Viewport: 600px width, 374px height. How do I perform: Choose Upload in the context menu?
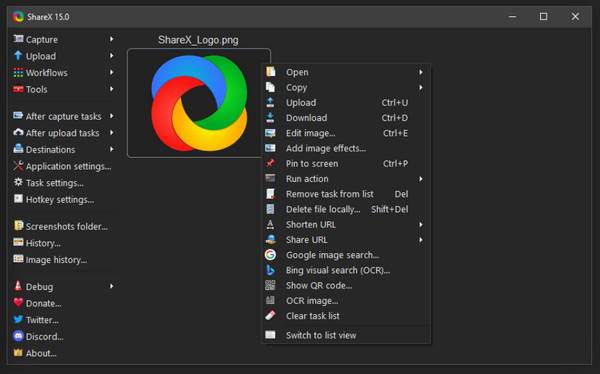[346, 103]
